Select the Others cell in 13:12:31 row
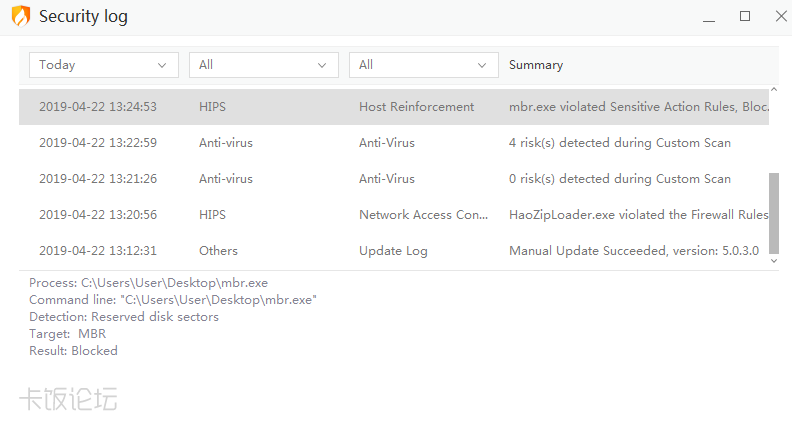The image size is (792, 422). point(218,251)
